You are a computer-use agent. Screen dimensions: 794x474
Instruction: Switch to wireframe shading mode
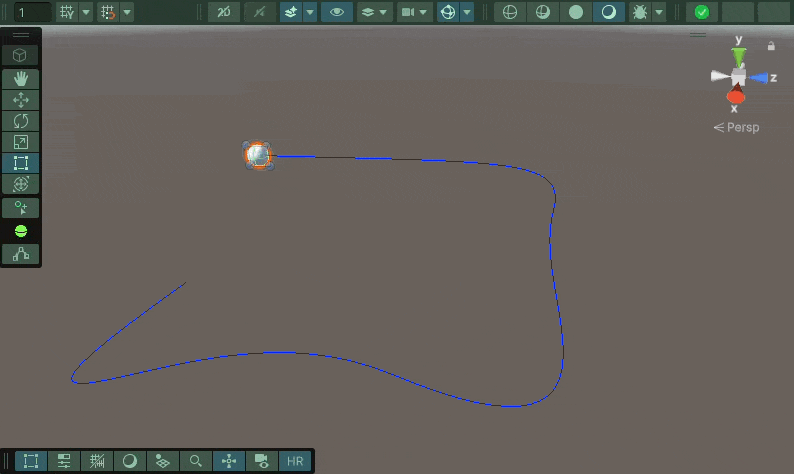[510, 12]
